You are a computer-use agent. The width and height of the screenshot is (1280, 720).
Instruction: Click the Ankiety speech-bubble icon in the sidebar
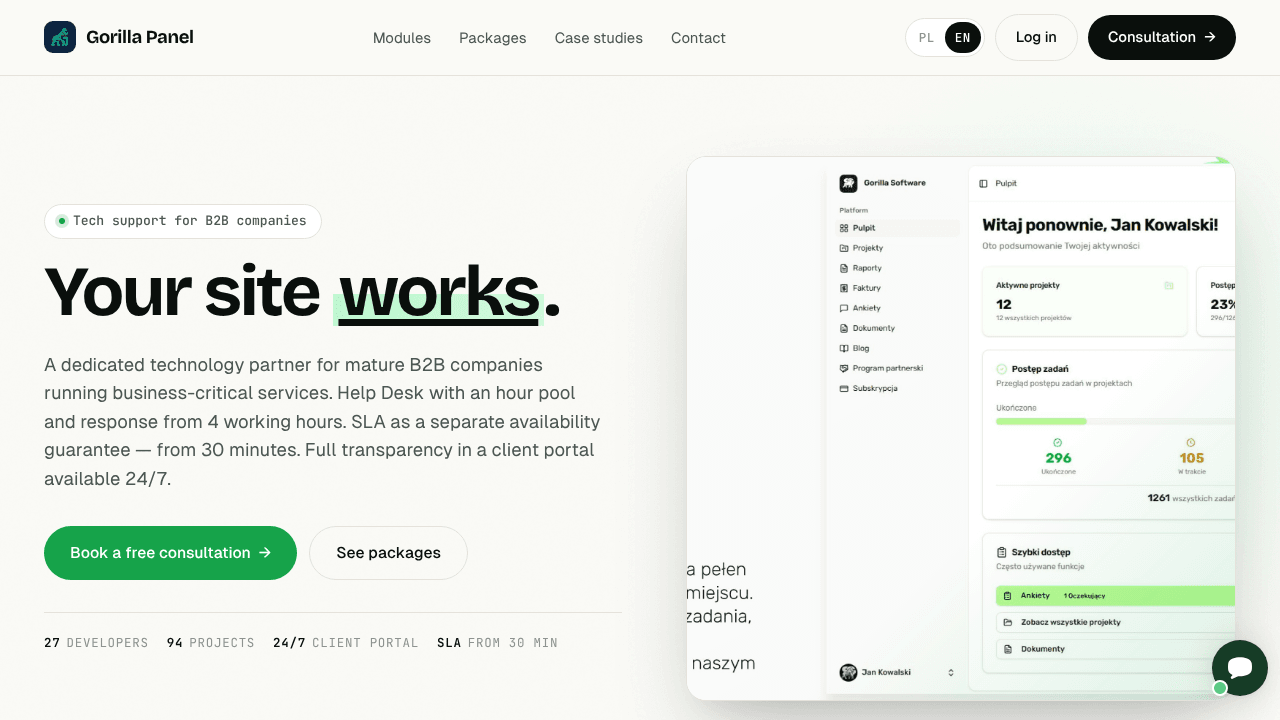click(844, 308)
